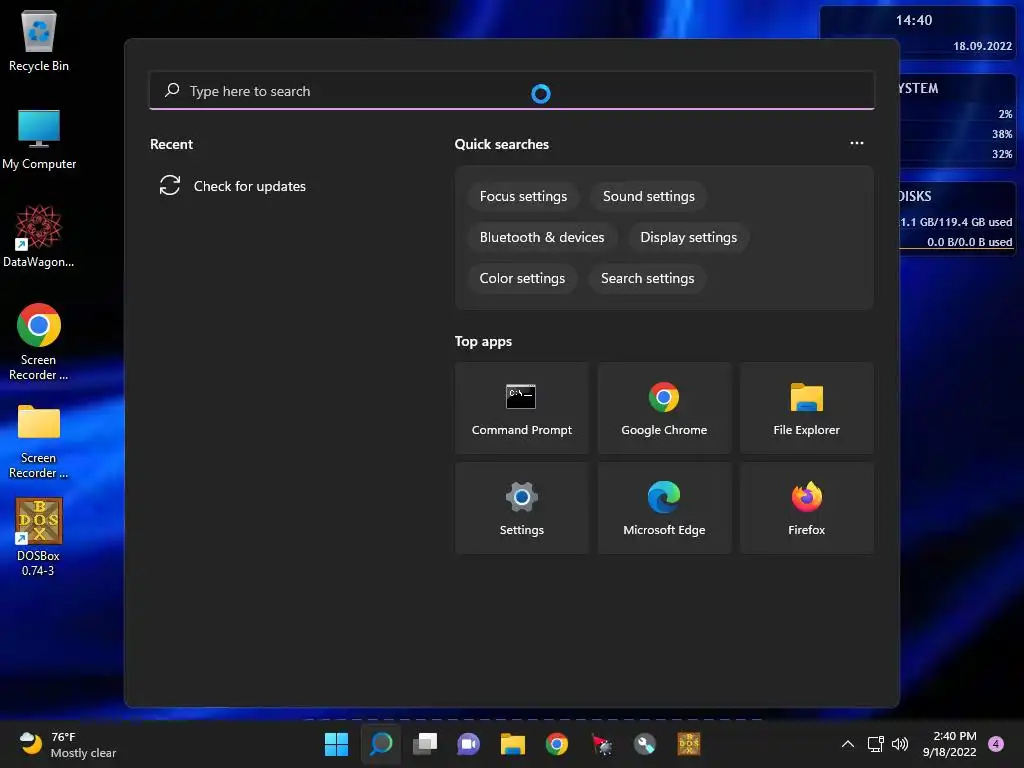Click the taskbar Search icon
The width and height of the screenshot is (1024, 768).
click(x=381, y=744)
